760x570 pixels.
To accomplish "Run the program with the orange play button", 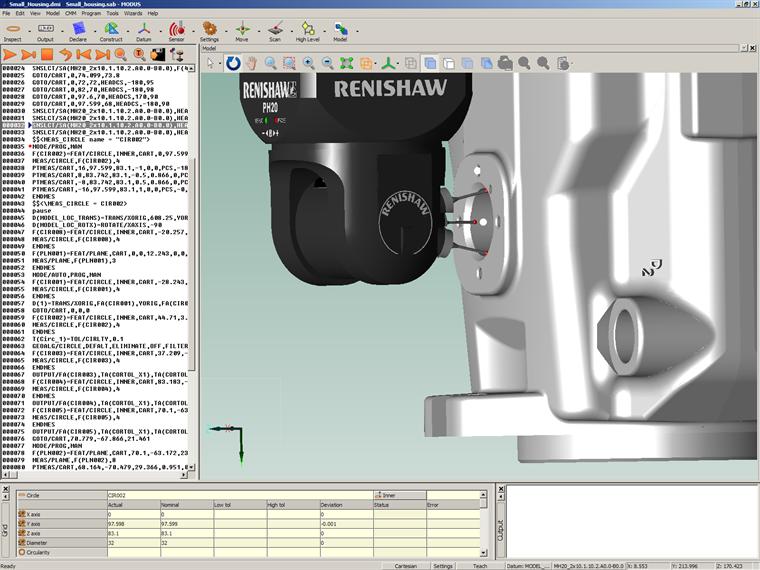I will [10, 55].
